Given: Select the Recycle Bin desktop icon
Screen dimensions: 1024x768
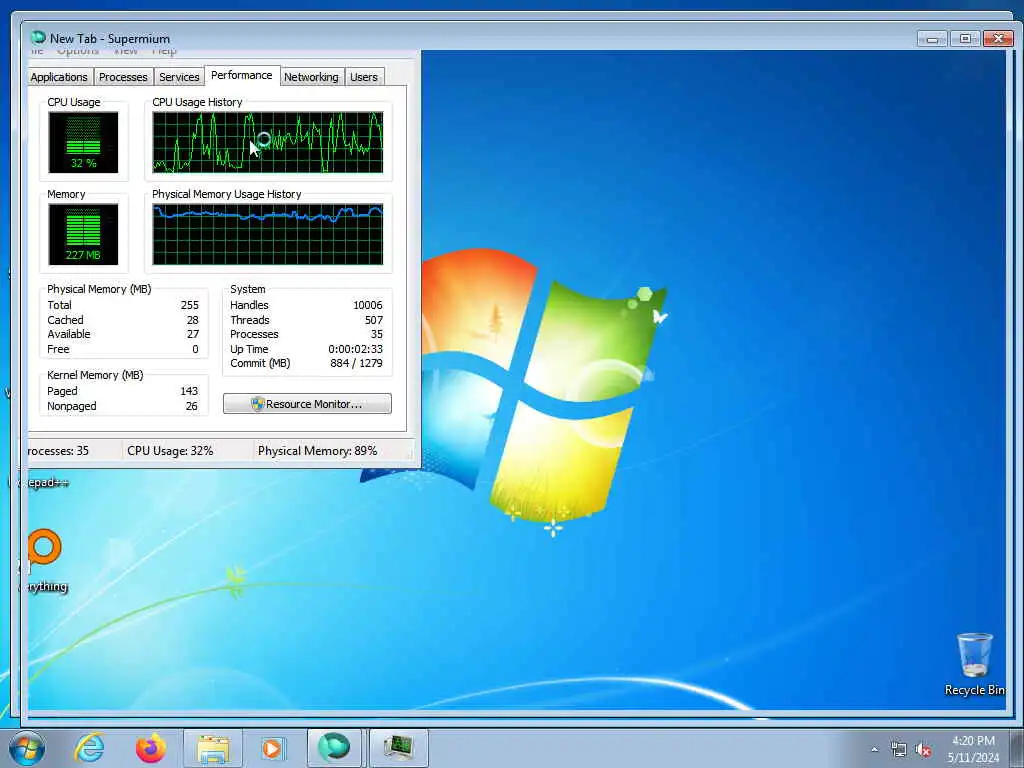Looking at the screenshot, I should 974,664.
